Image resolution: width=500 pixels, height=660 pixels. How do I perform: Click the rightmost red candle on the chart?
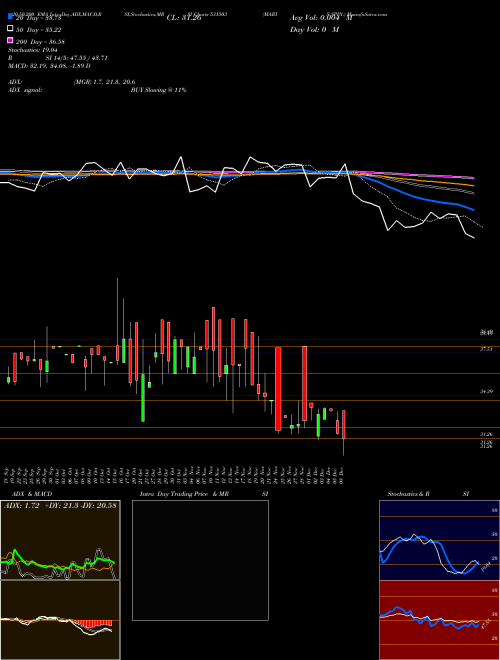tap(344, 425)
